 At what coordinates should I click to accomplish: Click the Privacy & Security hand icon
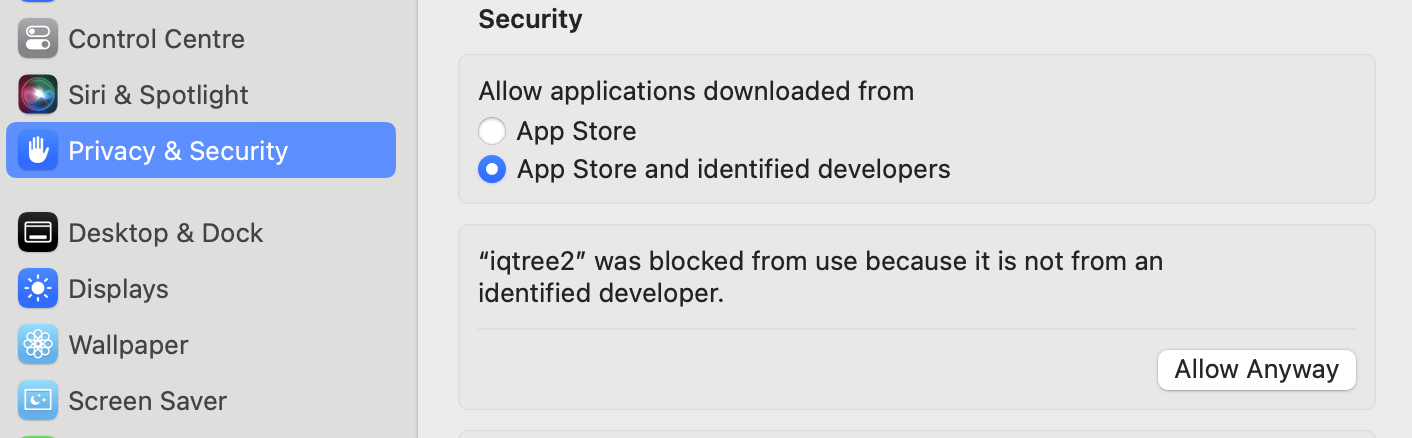(38, 150)
